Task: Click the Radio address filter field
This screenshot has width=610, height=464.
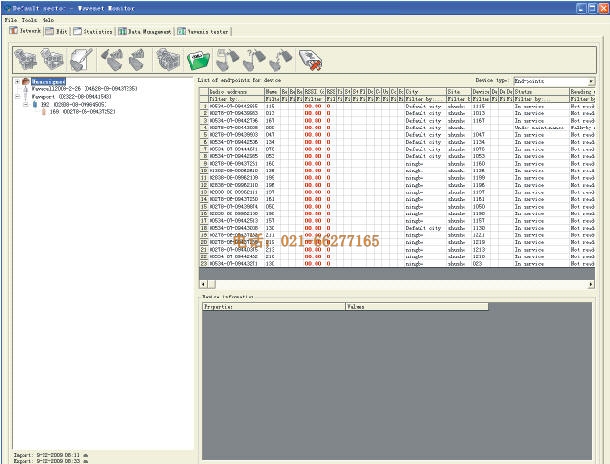Action: [x=237, y=99]
